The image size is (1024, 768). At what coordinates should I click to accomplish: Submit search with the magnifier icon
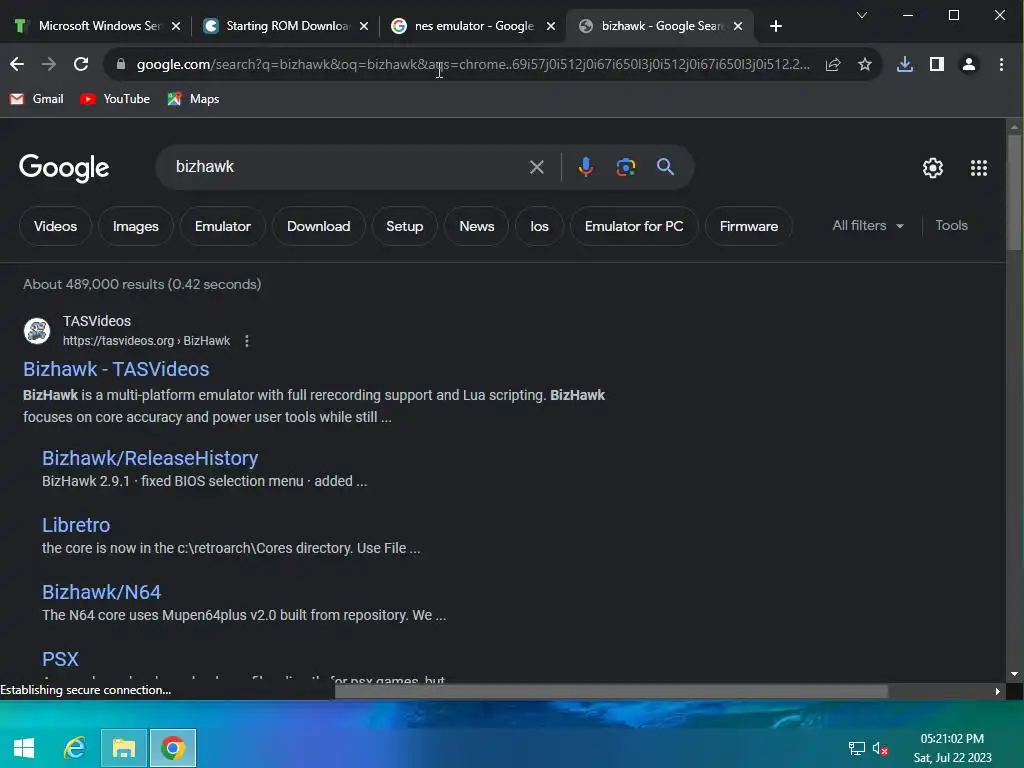point(665,167)
